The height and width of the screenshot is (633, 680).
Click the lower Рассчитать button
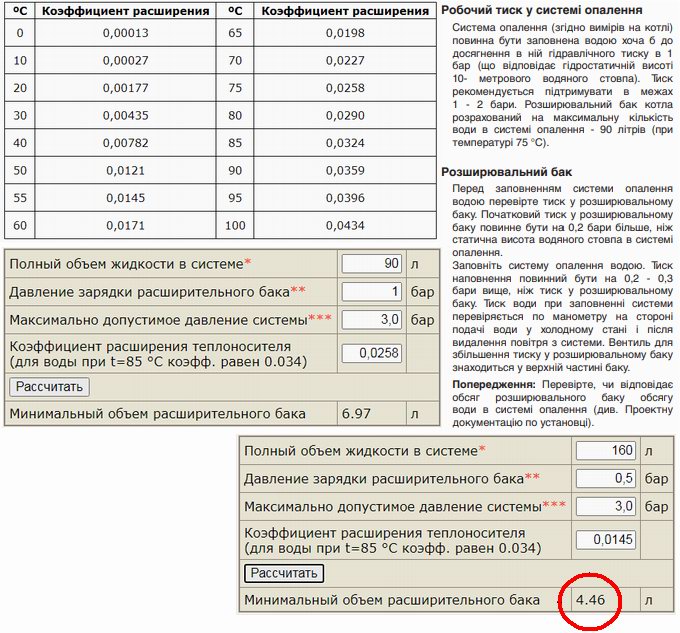pyautogui.click(x=284, y=573)
